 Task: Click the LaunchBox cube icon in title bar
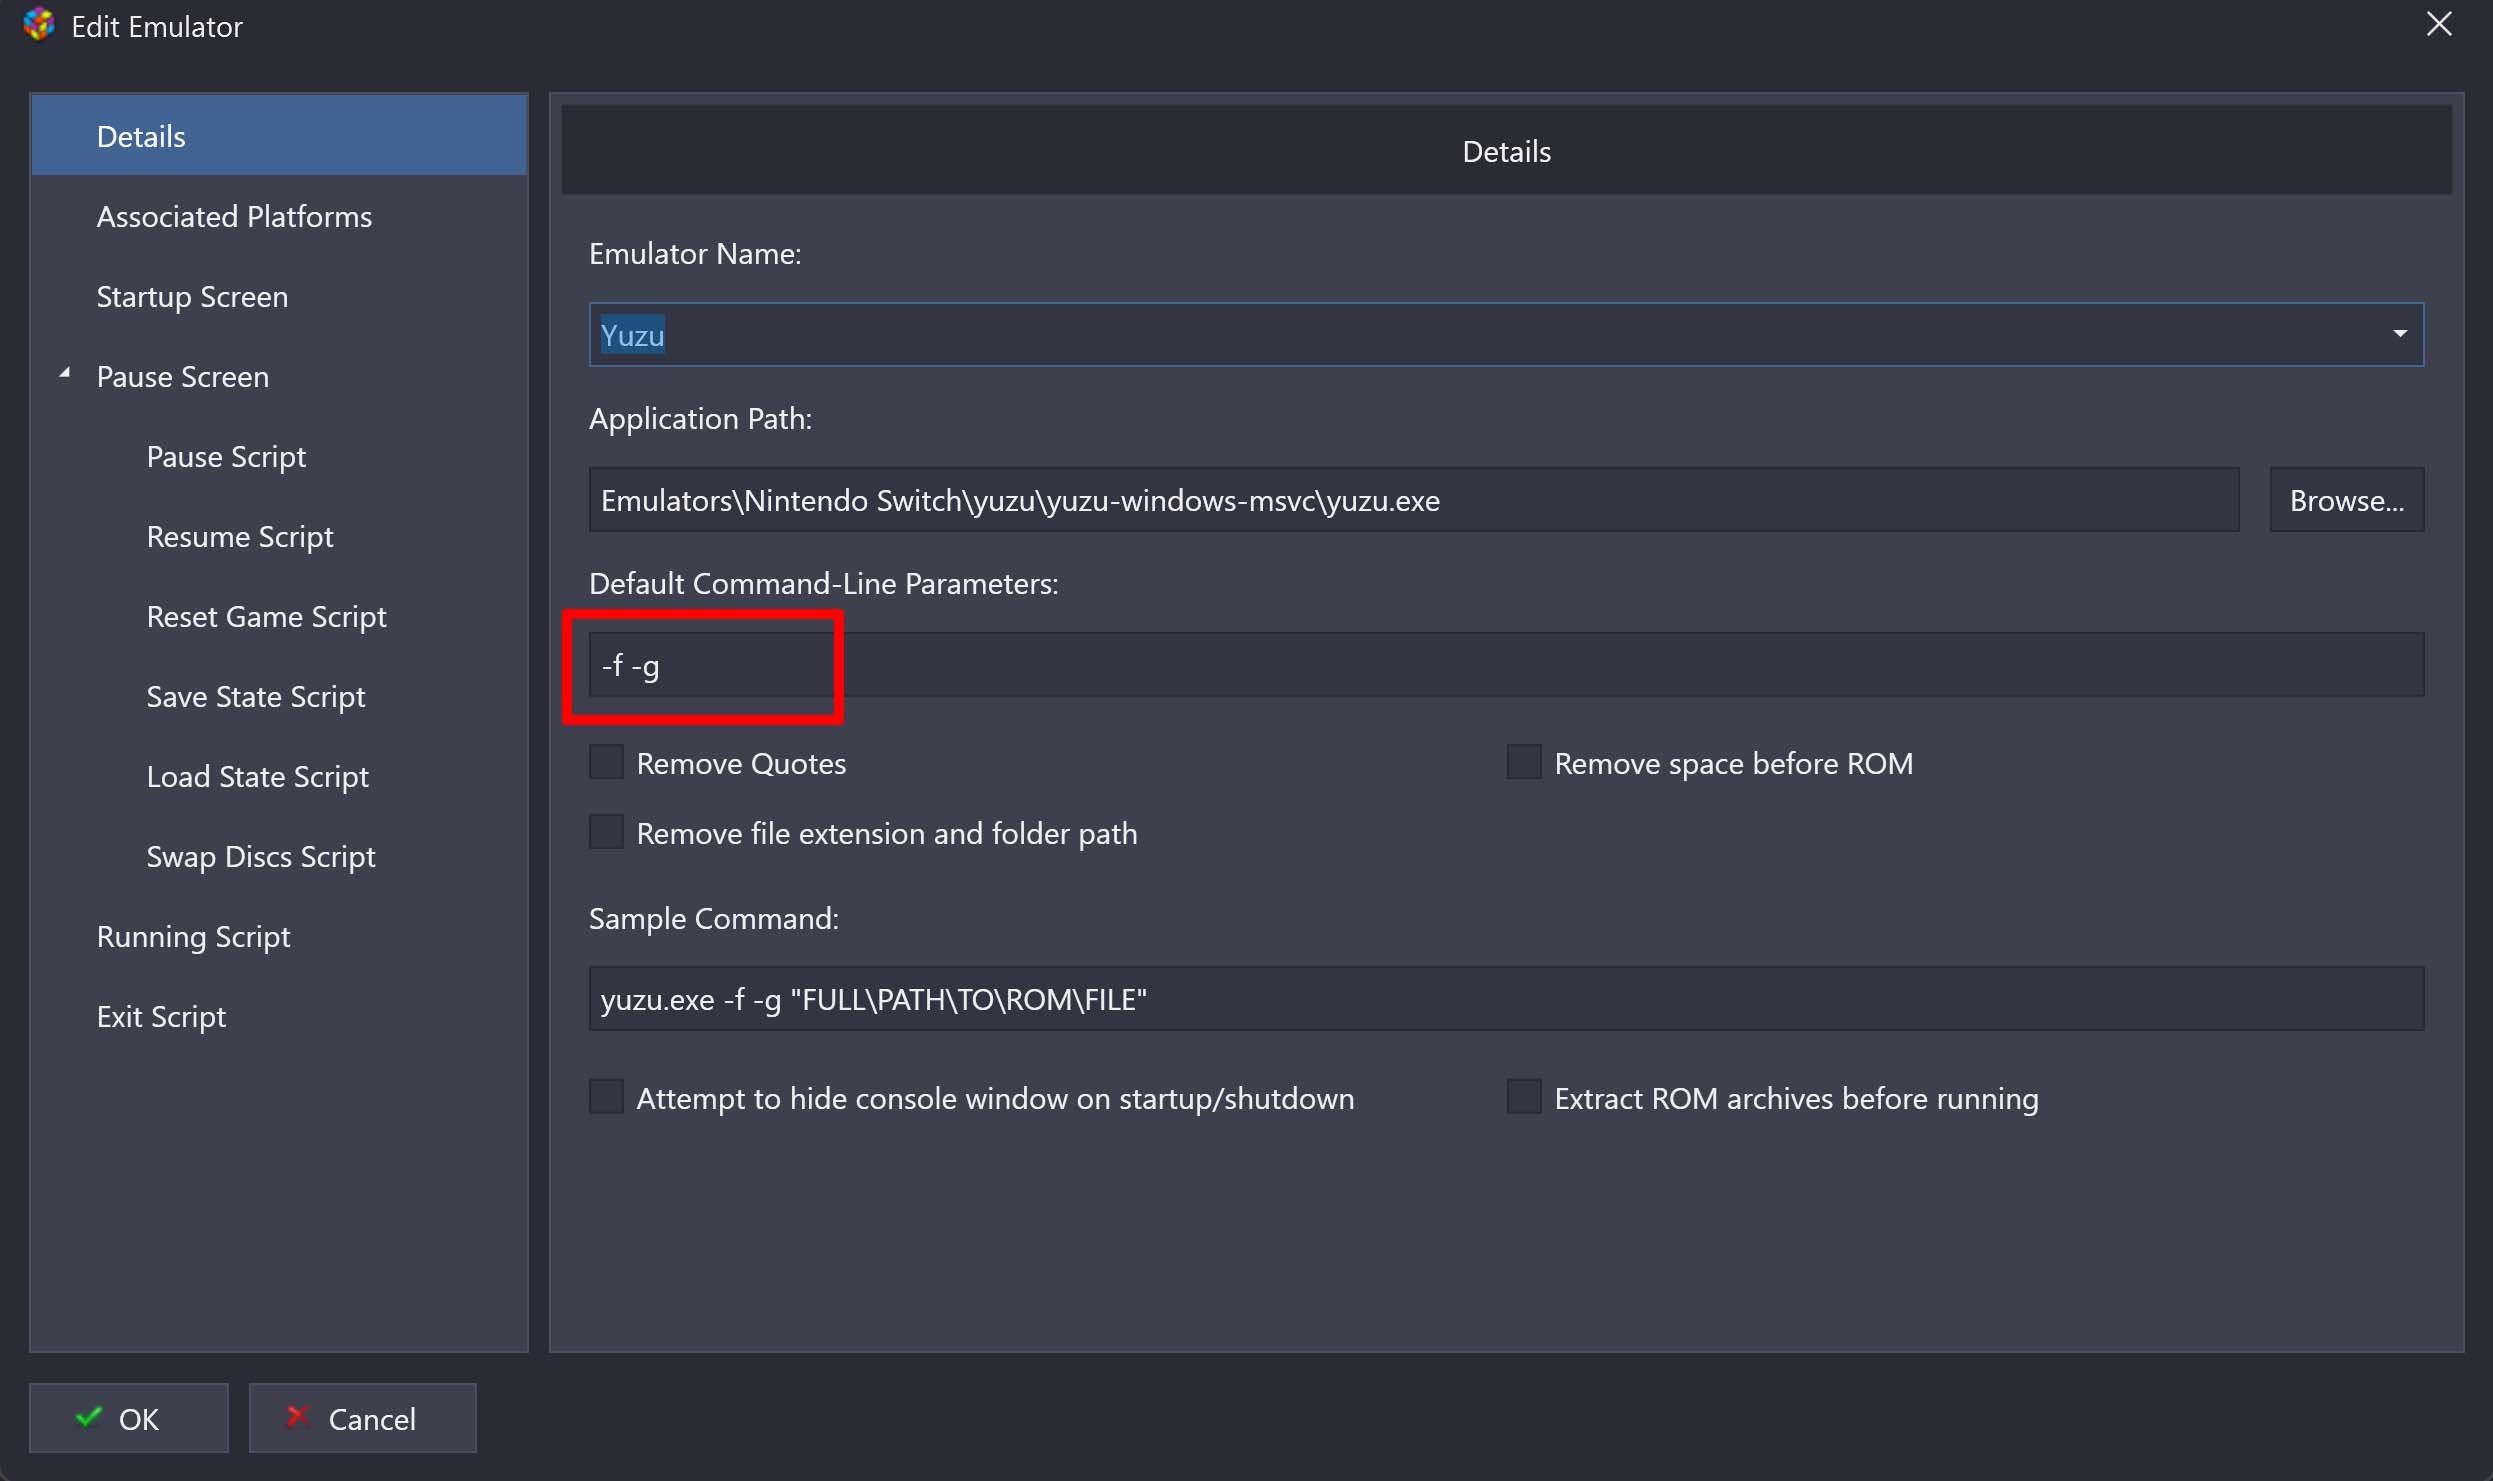coord(38,25)
